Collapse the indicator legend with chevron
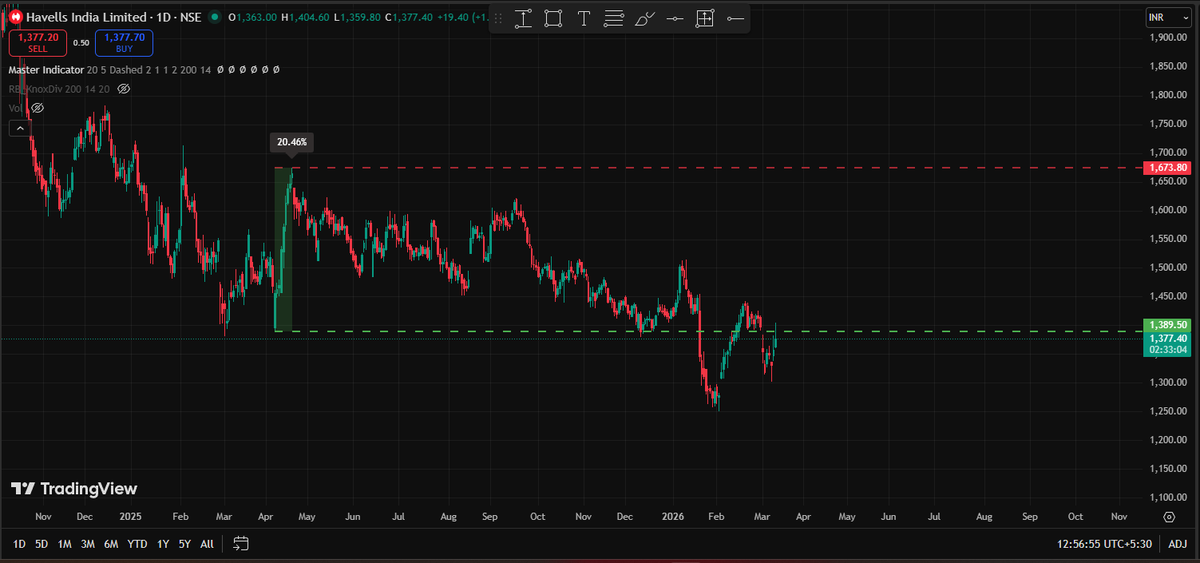The height and width of the screenshot is (563, 1200). [19, 127]
